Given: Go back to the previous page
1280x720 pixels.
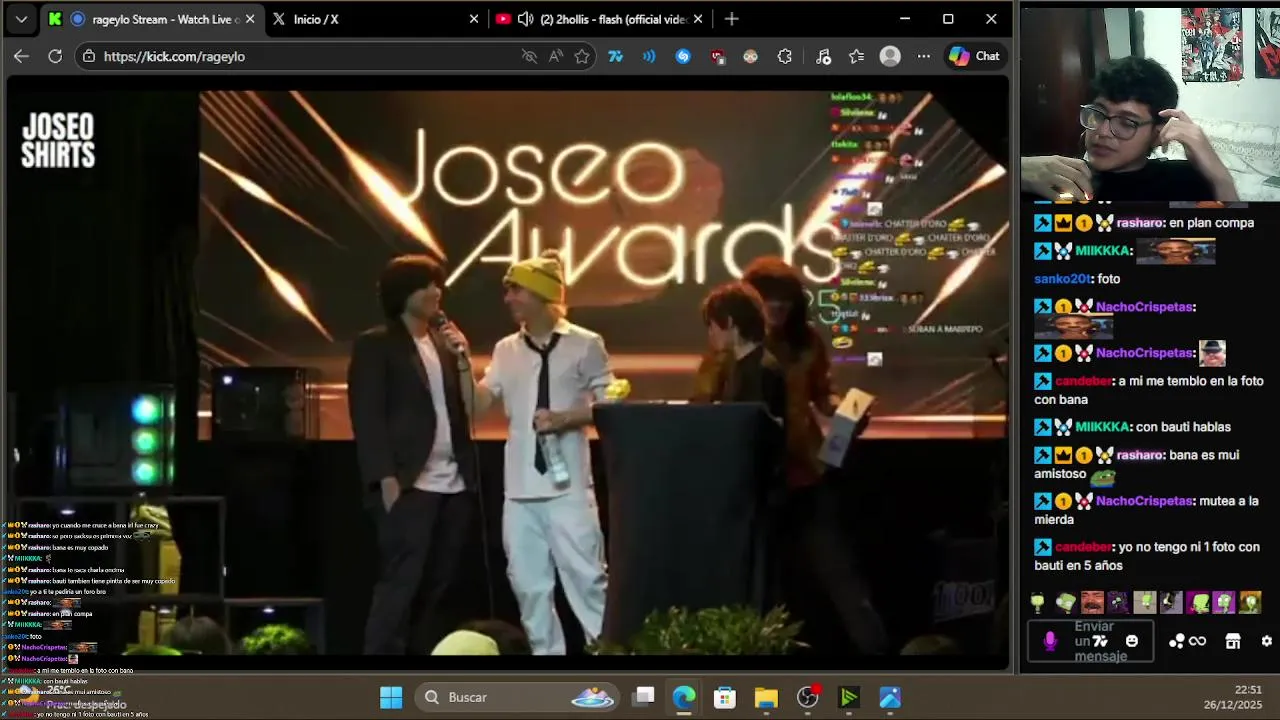Looking at the screenshot, I should tap(21, 56).
